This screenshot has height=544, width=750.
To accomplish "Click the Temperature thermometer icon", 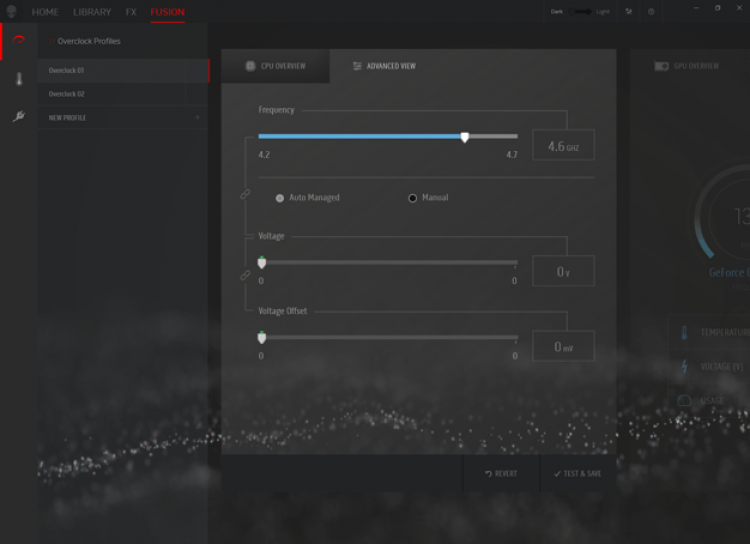I will pos(684,333).
